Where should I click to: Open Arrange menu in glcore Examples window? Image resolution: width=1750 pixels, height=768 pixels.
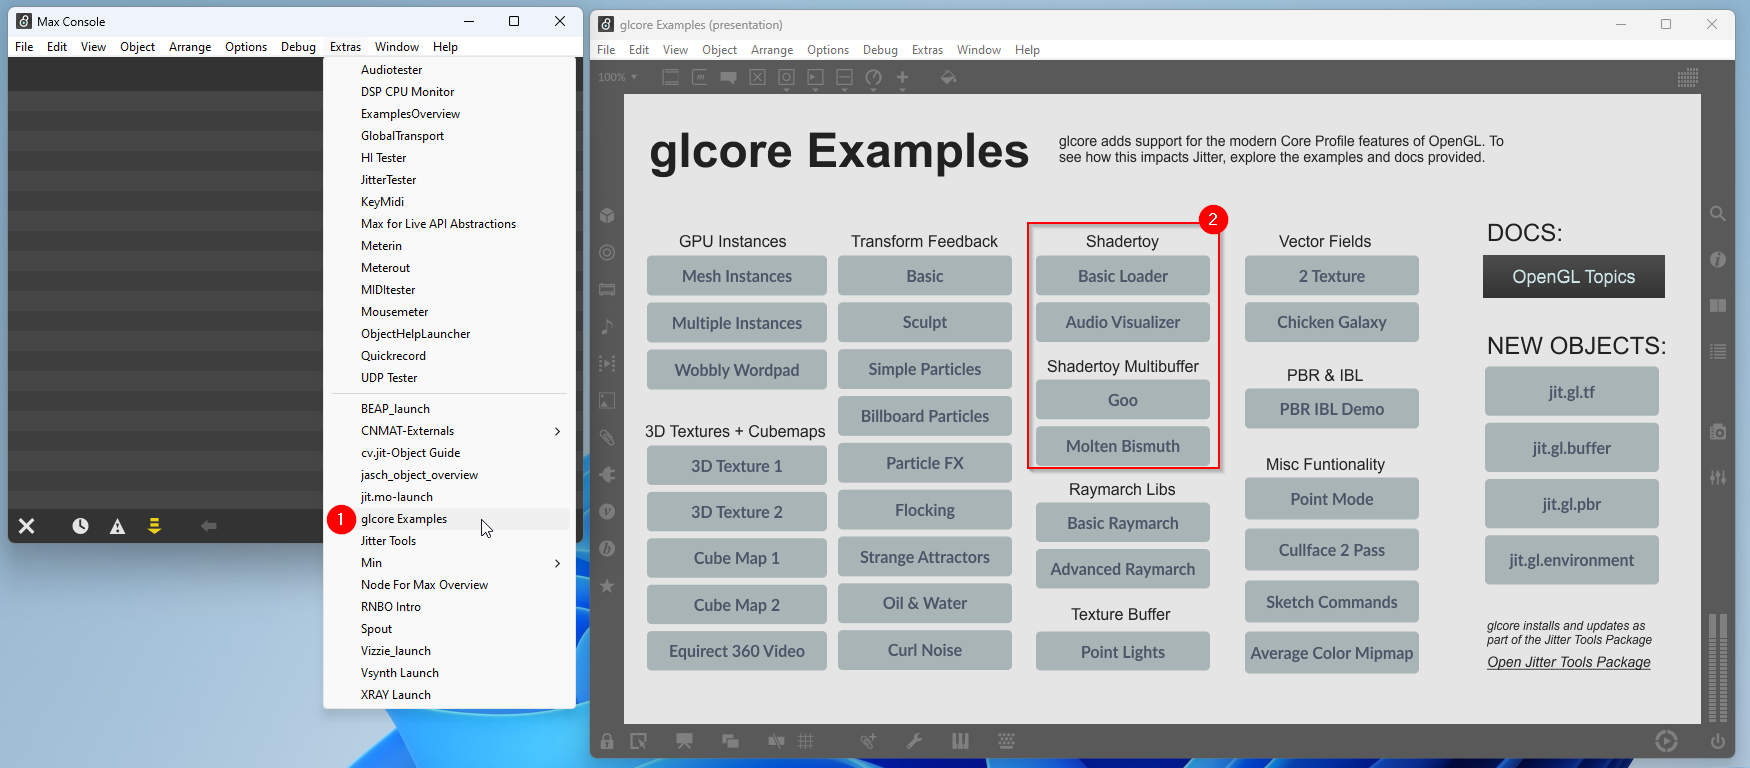click(772, 50)
